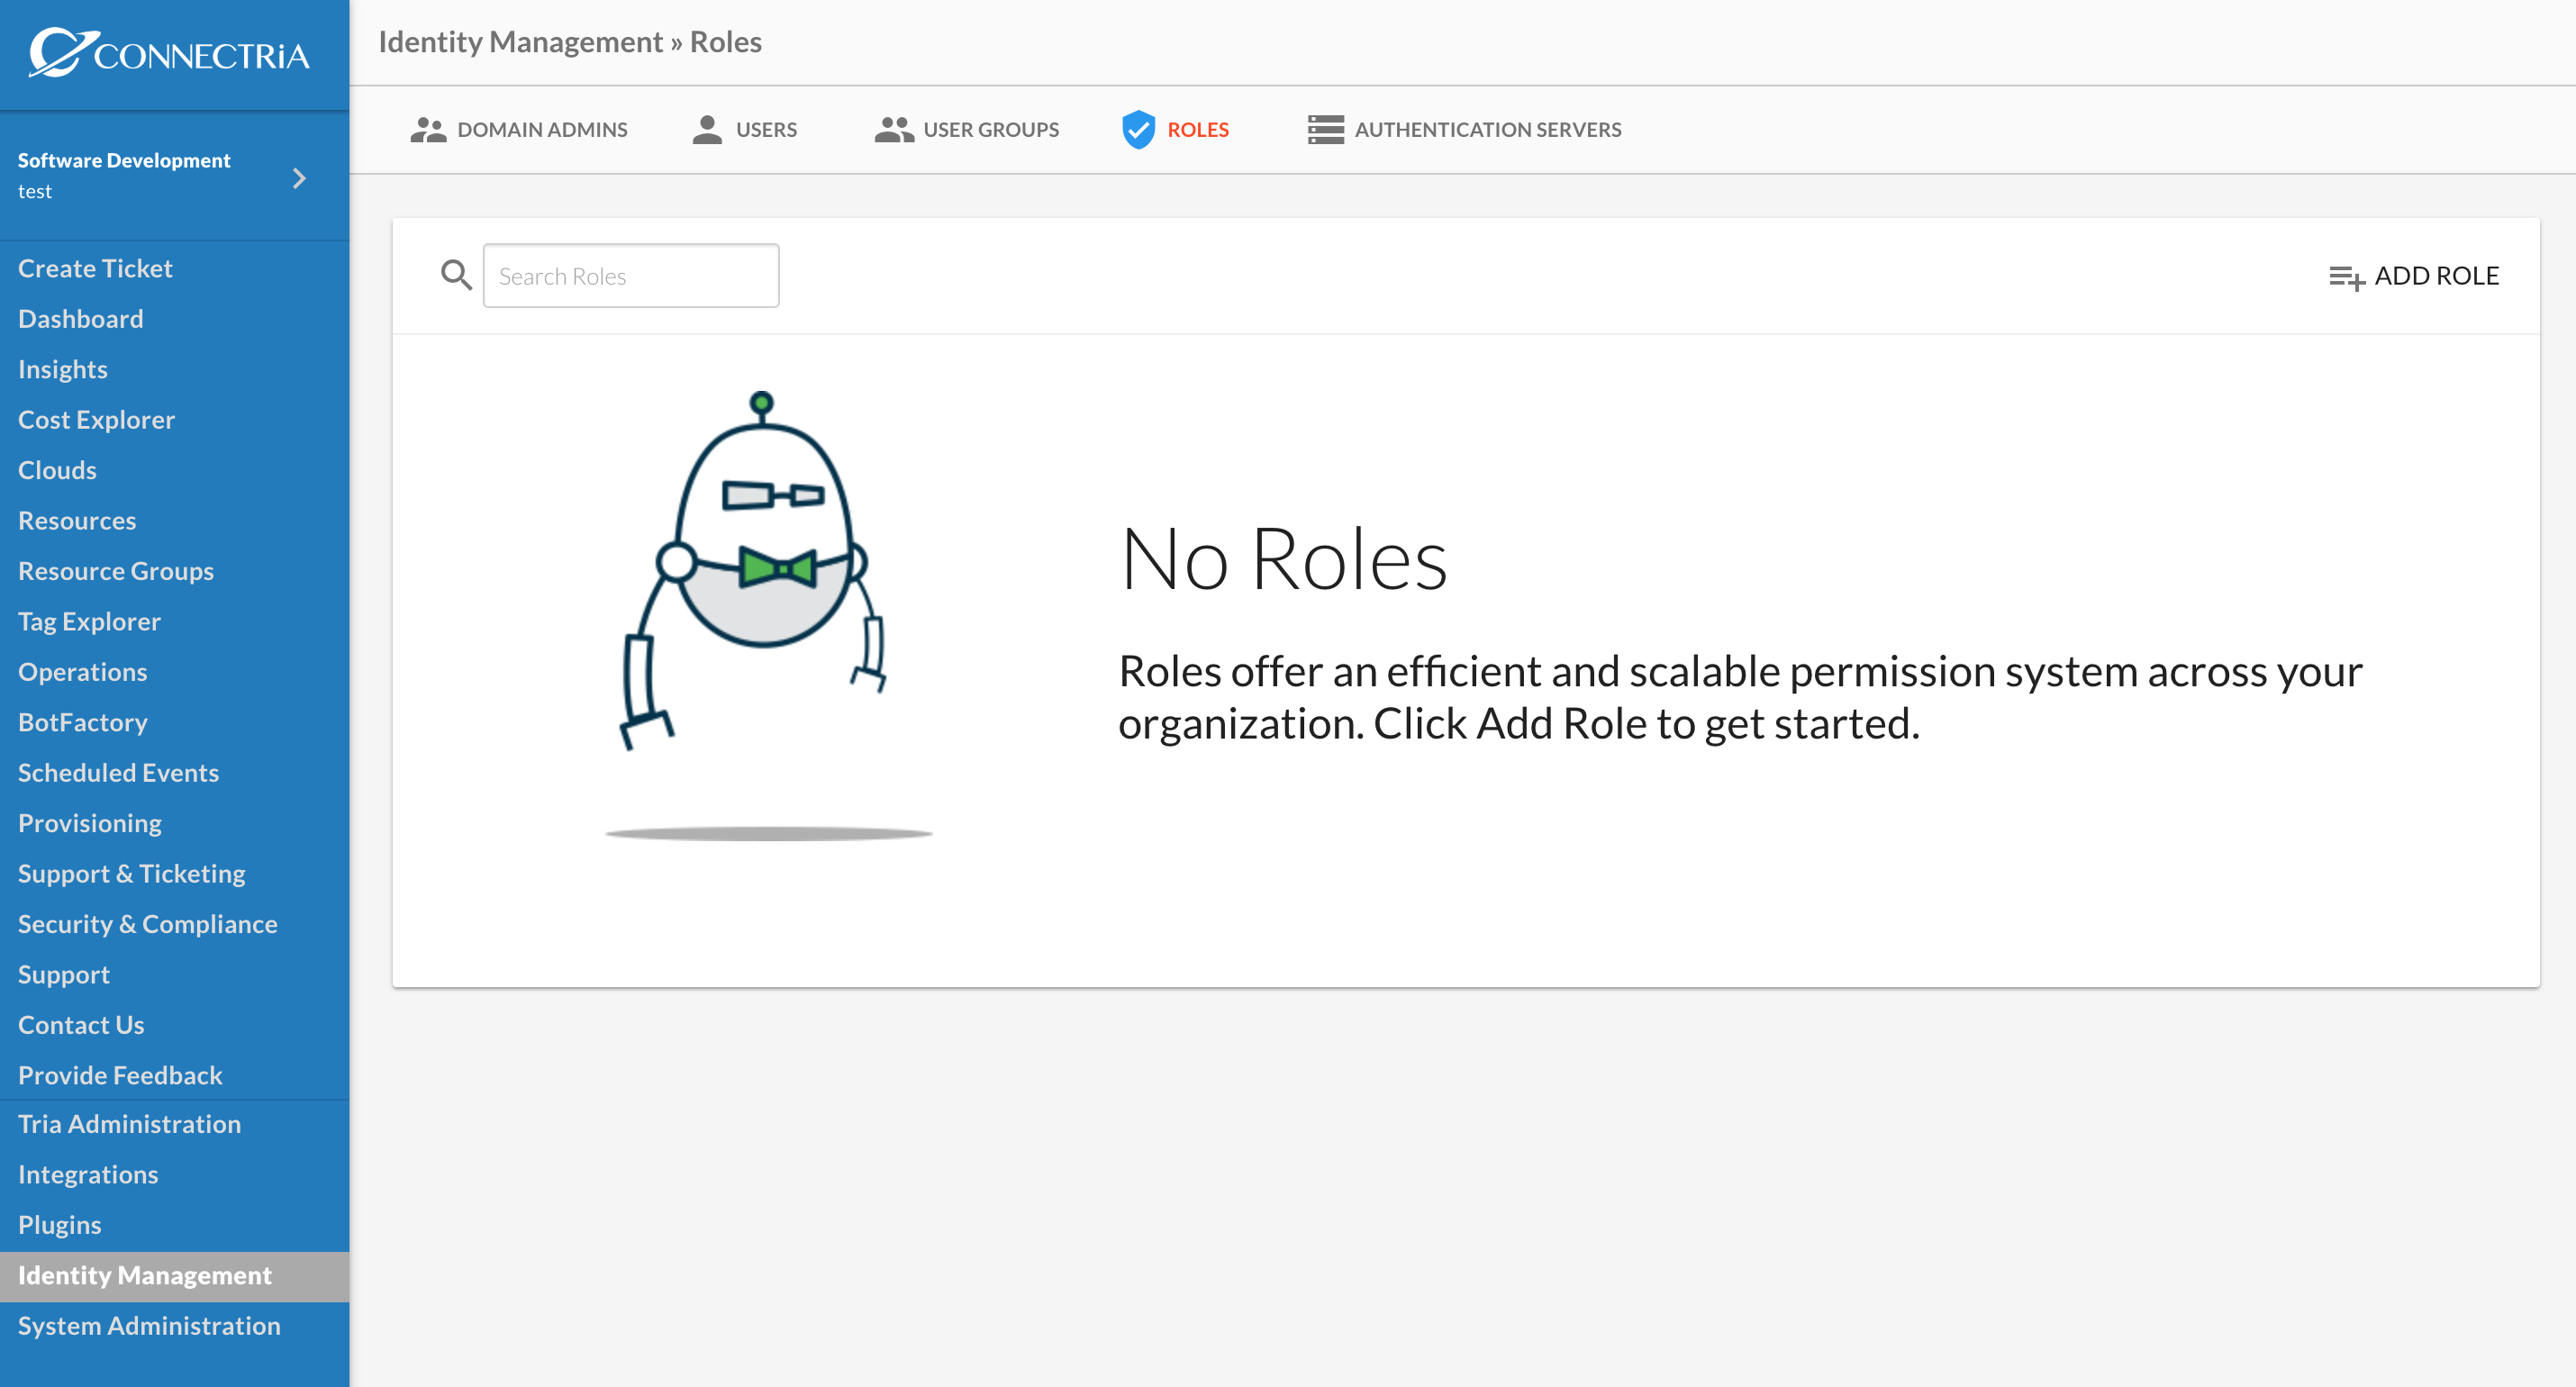Navigate to Clouds

pos(57,470)
